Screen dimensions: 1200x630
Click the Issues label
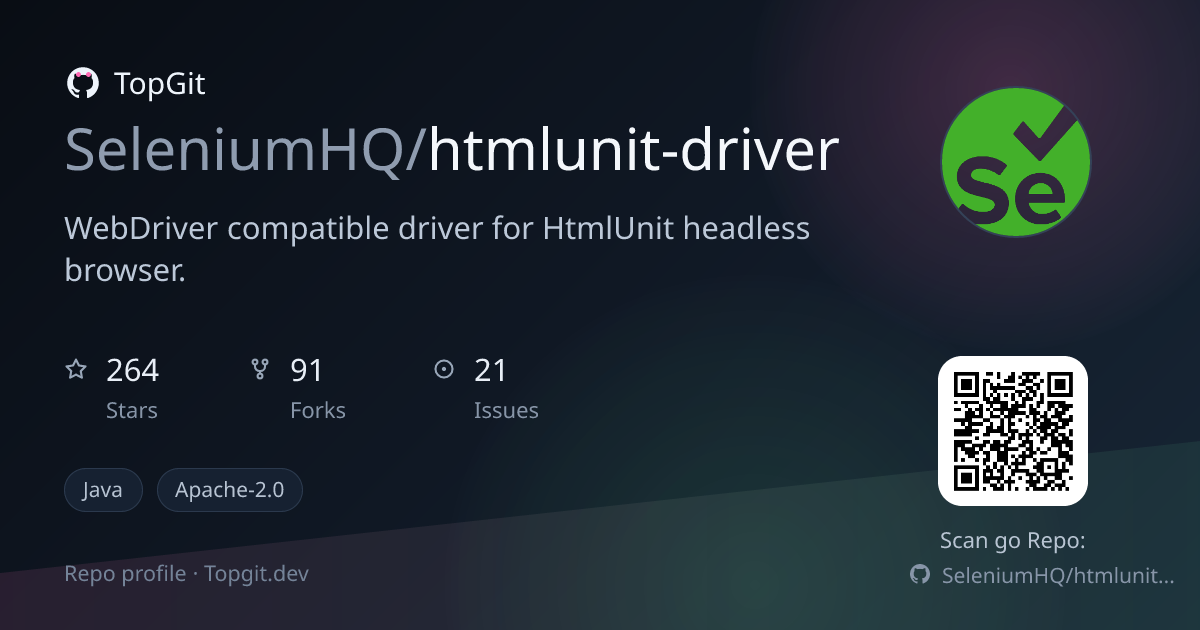point(506,410)
